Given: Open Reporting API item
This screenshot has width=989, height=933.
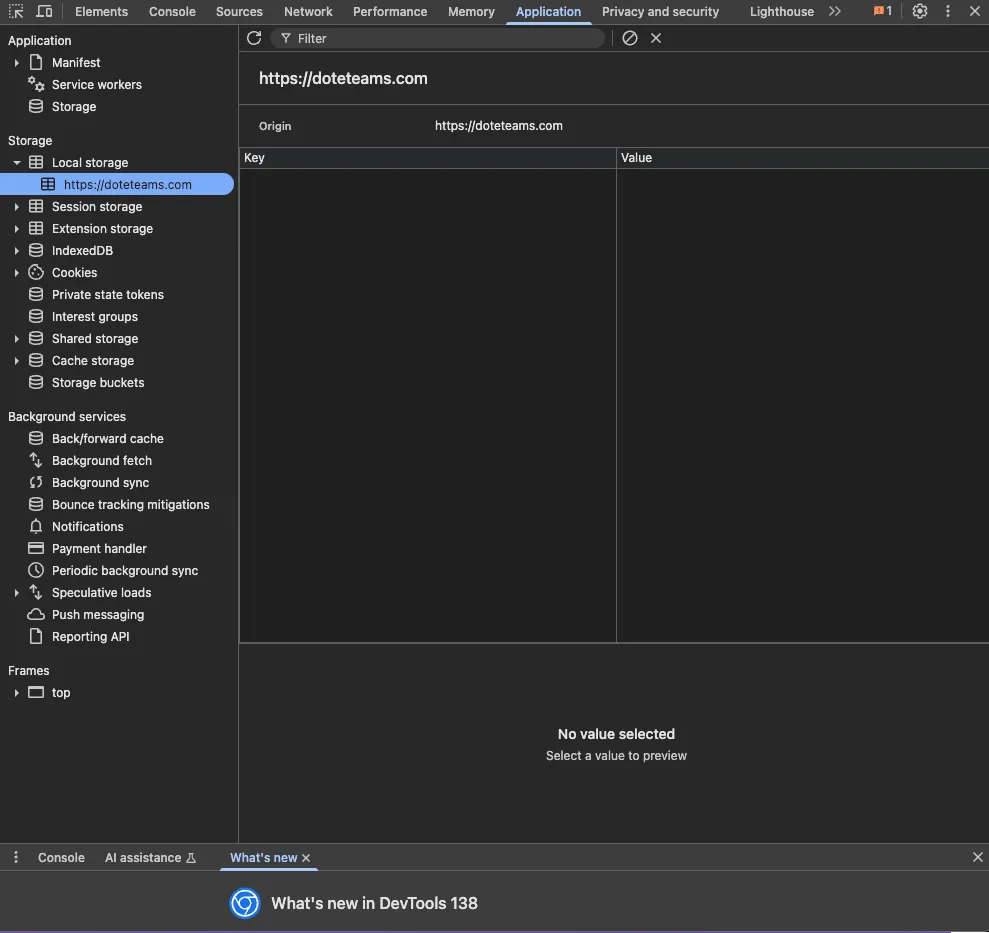Looking at the screenshot, I should pyautogui.click(x=90, y=637).
